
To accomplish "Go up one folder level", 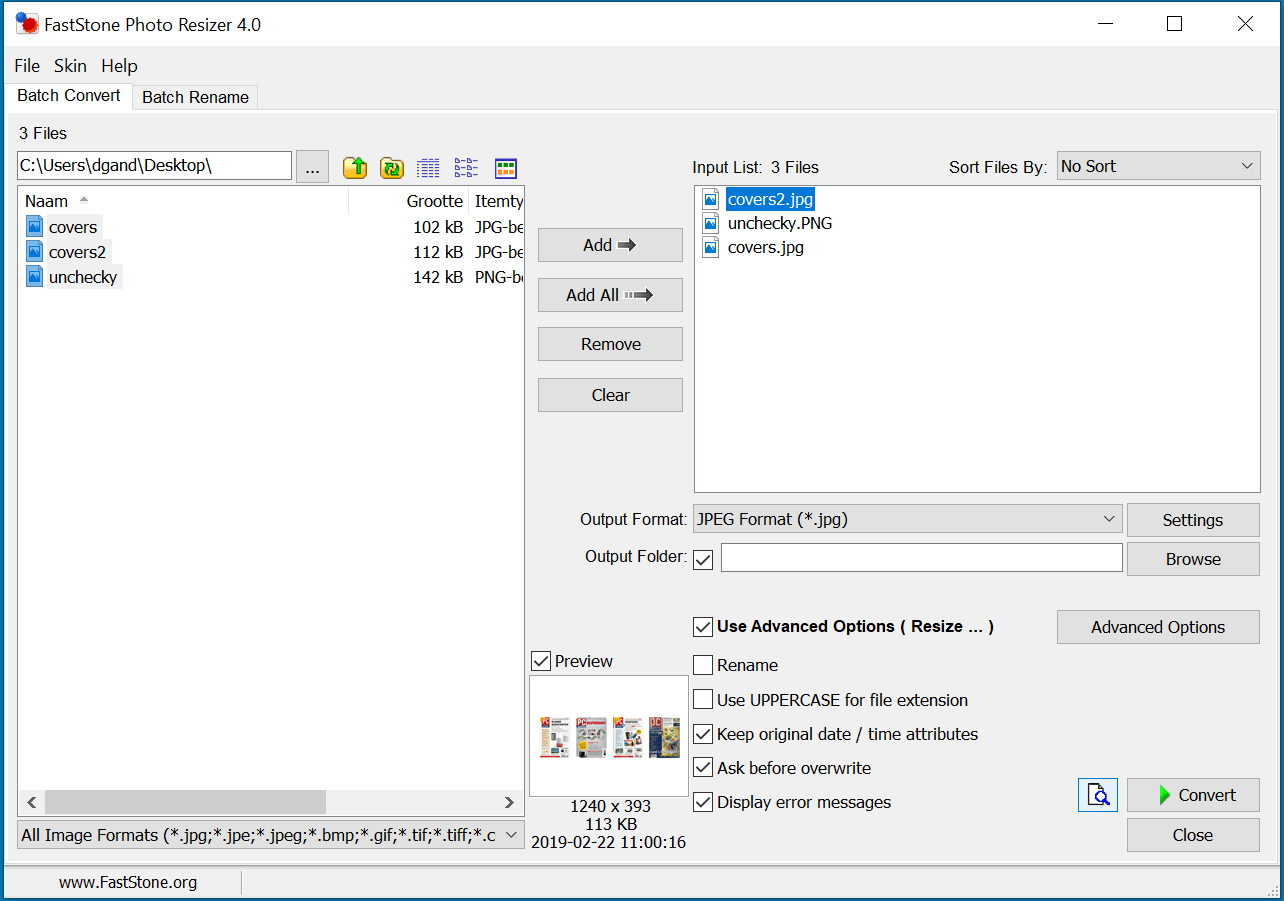I will pyautogui.click(x=355, y=167).
